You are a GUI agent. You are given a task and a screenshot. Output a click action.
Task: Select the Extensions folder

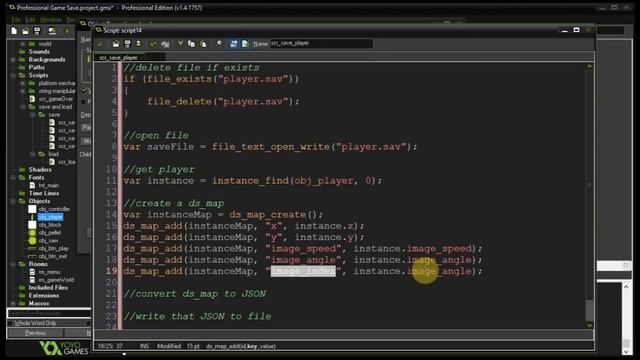pos(44,296)
